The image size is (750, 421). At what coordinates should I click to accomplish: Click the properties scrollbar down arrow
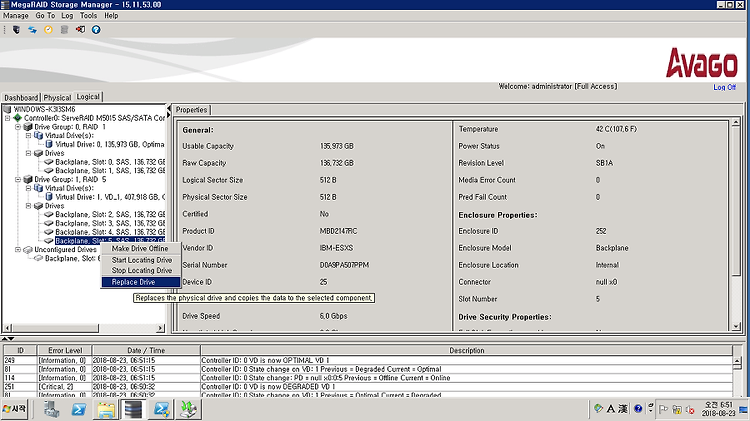(x=736, y=327)
